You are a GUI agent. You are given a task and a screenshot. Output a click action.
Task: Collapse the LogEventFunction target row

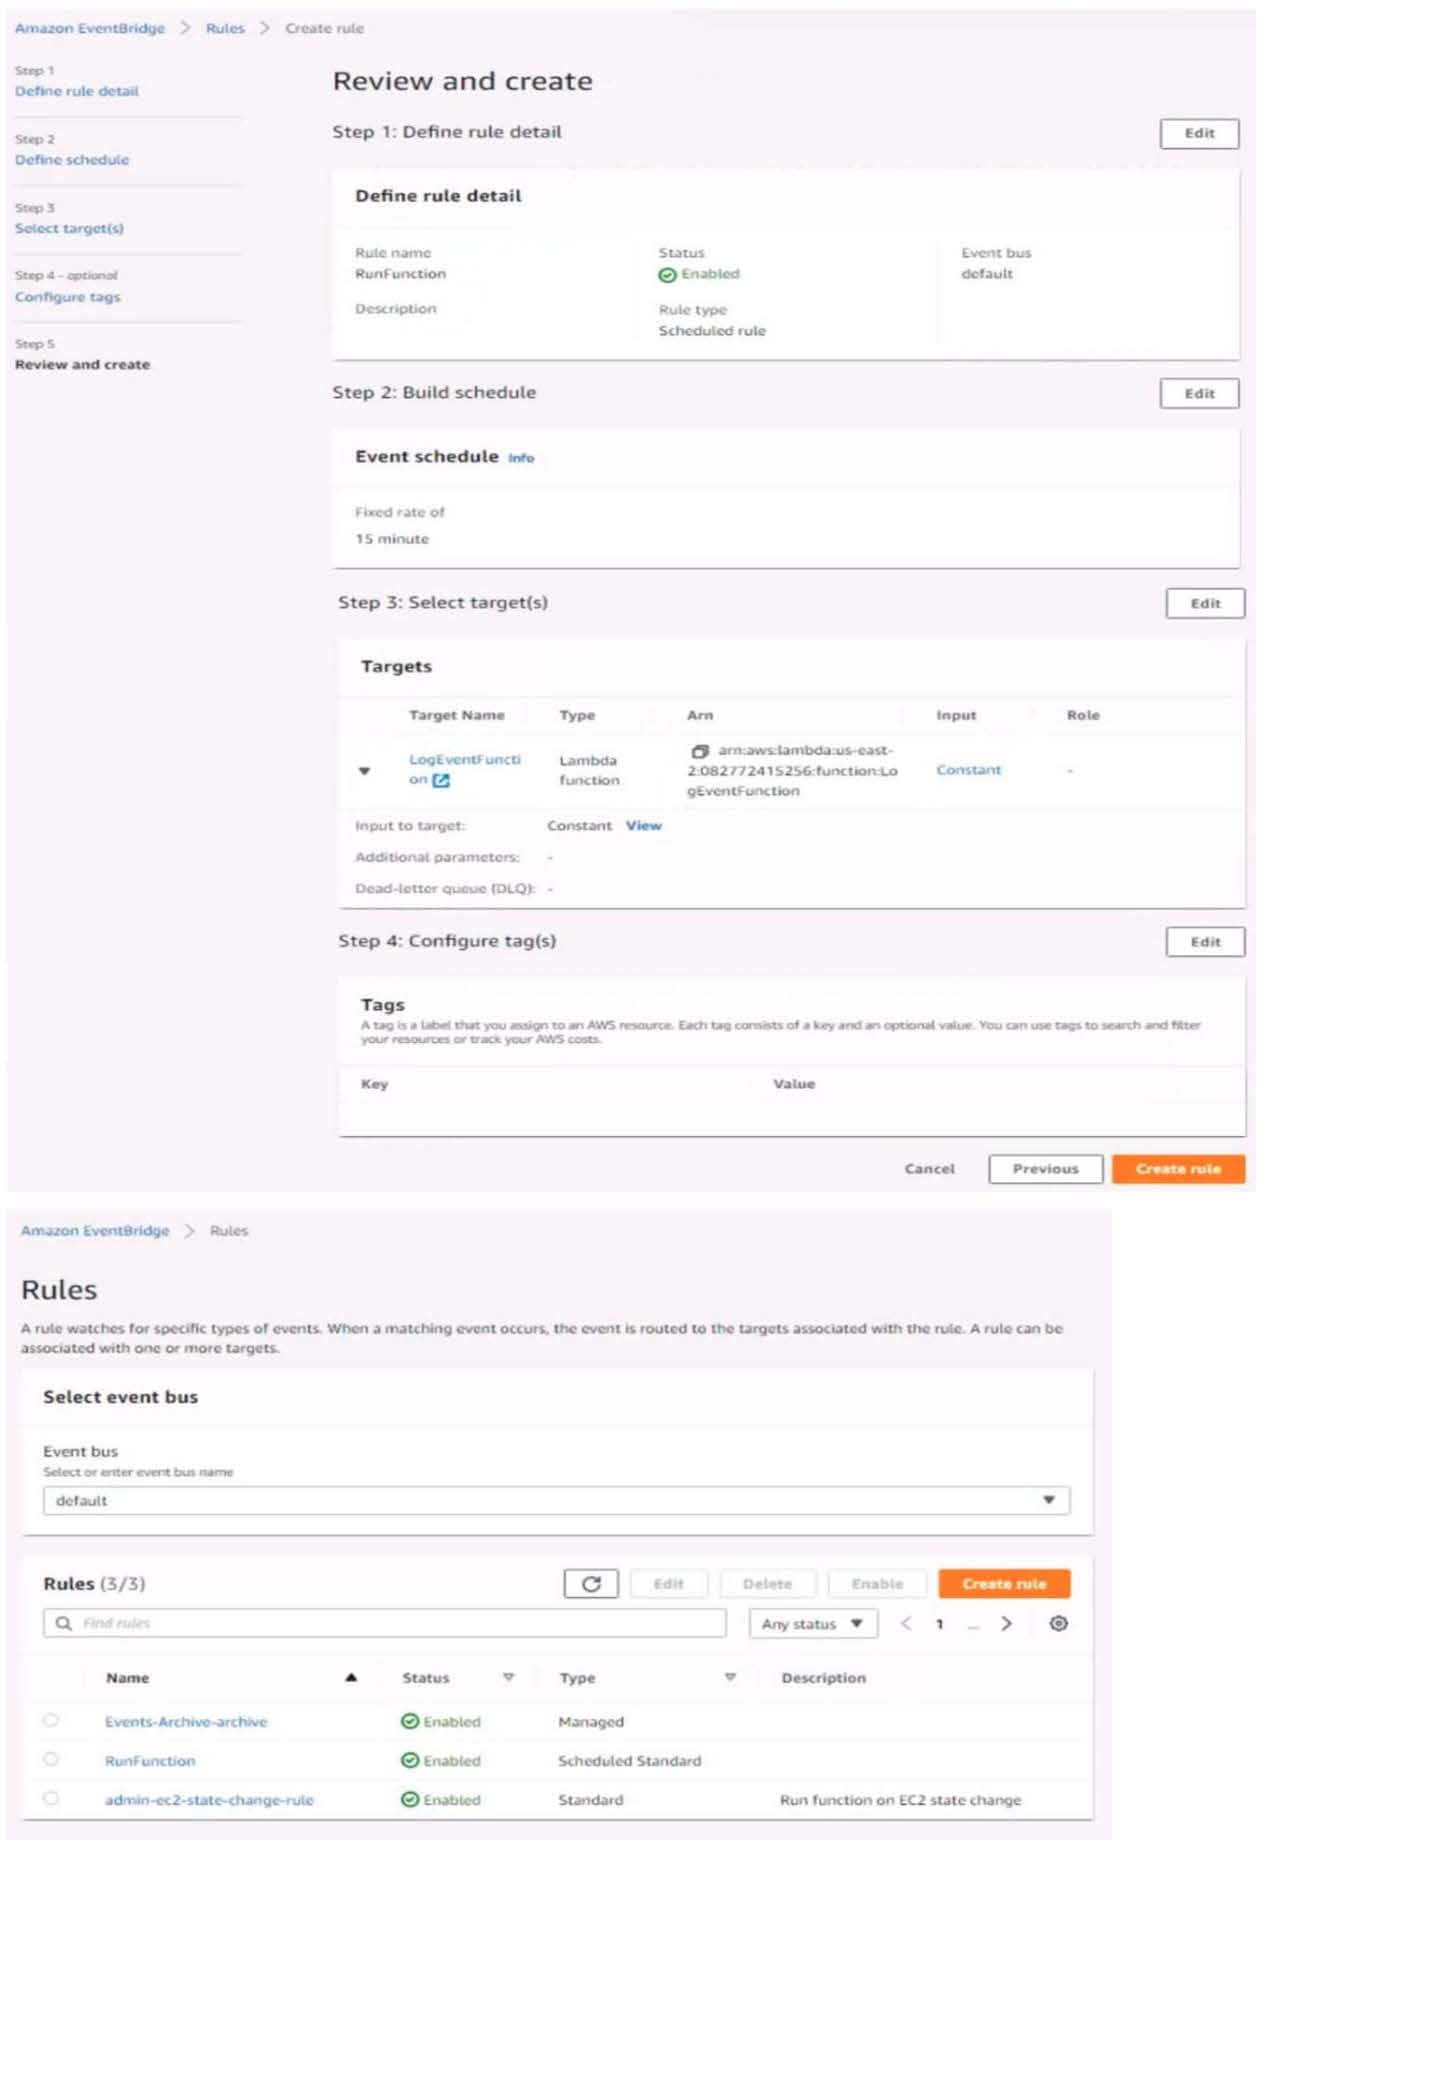click(x=364, y=771)
